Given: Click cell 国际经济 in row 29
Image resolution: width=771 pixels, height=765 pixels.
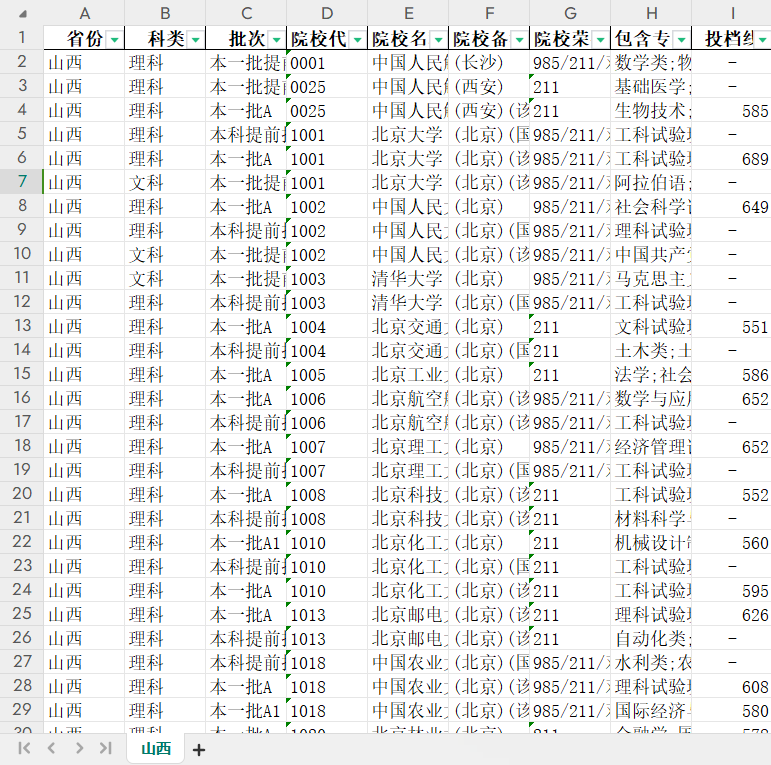Looking at the screenshot, I should click(652, 710).
